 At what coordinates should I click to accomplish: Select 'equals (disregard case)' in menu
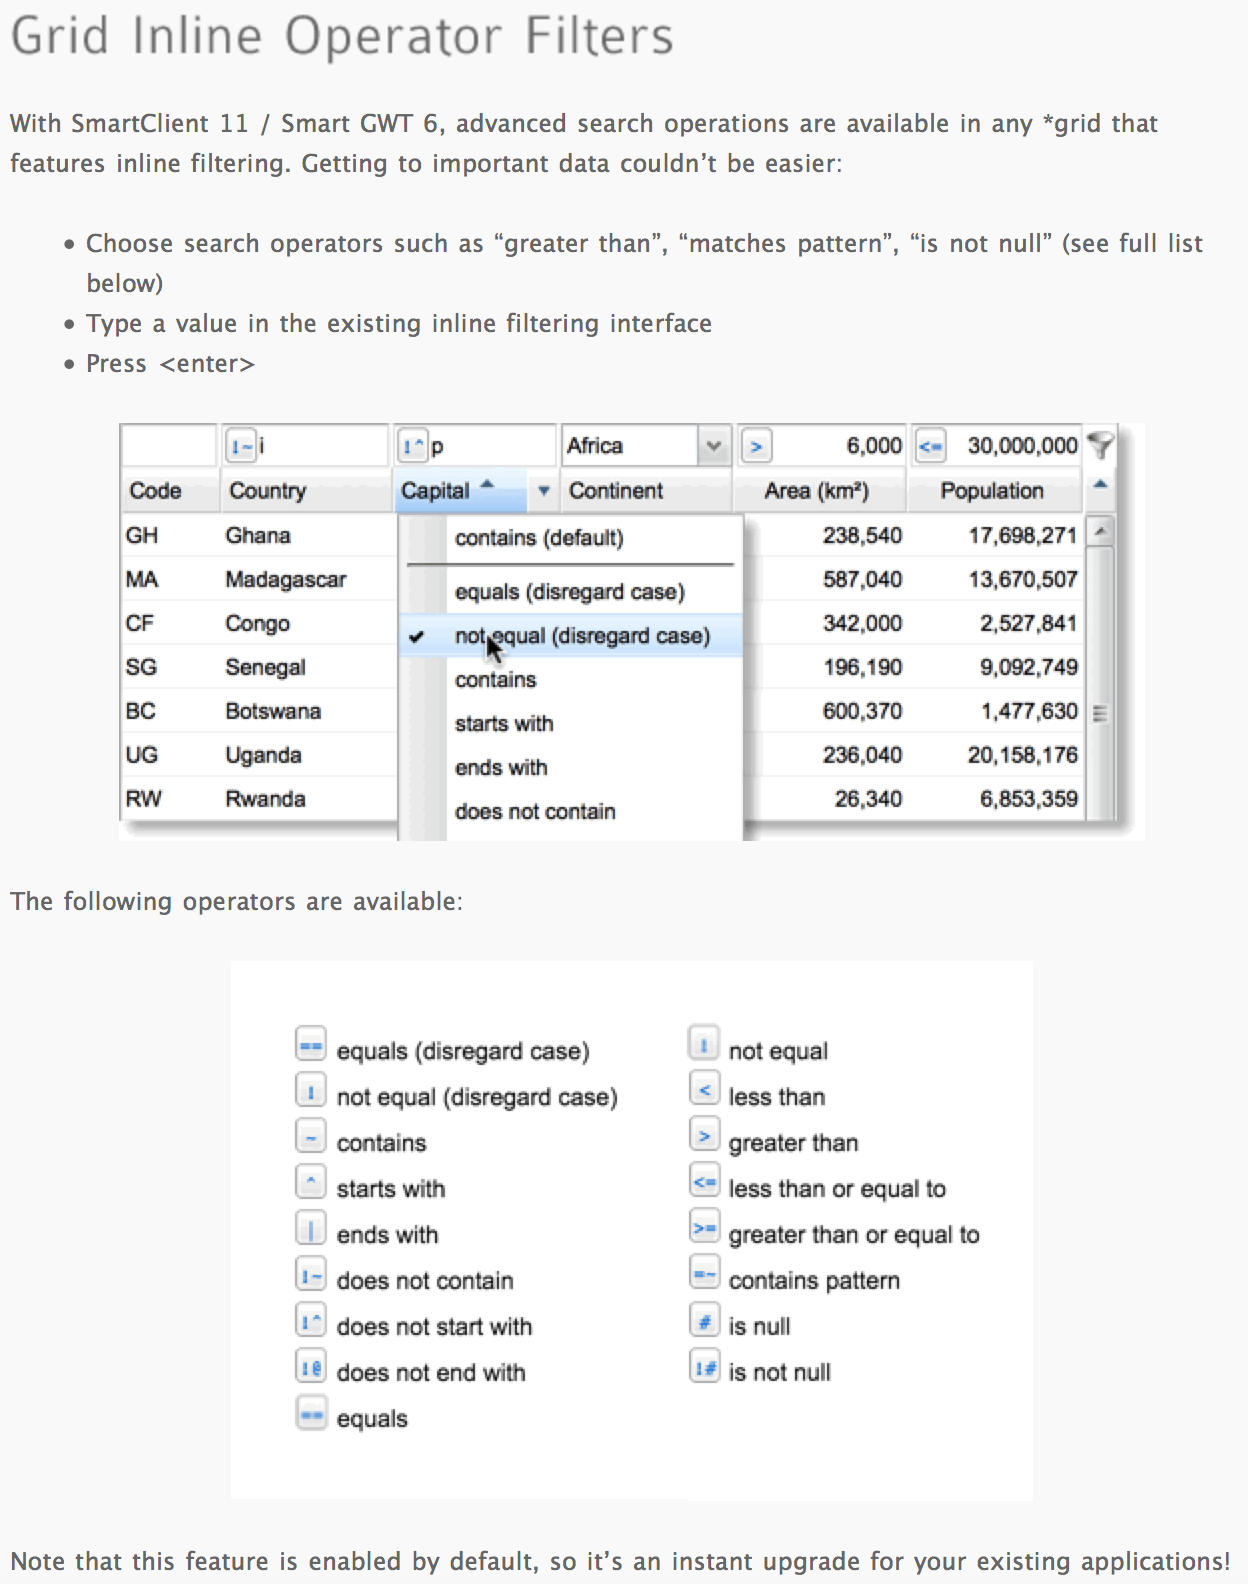point(570,592)
